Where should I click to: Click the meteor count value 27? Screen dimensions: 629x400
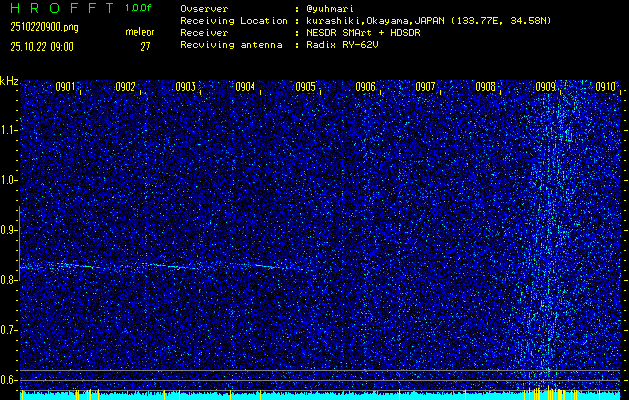145,46
